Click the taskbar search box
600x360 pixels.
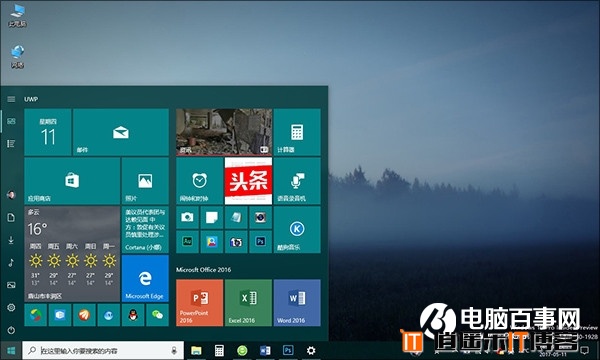(x=103, y=350)
